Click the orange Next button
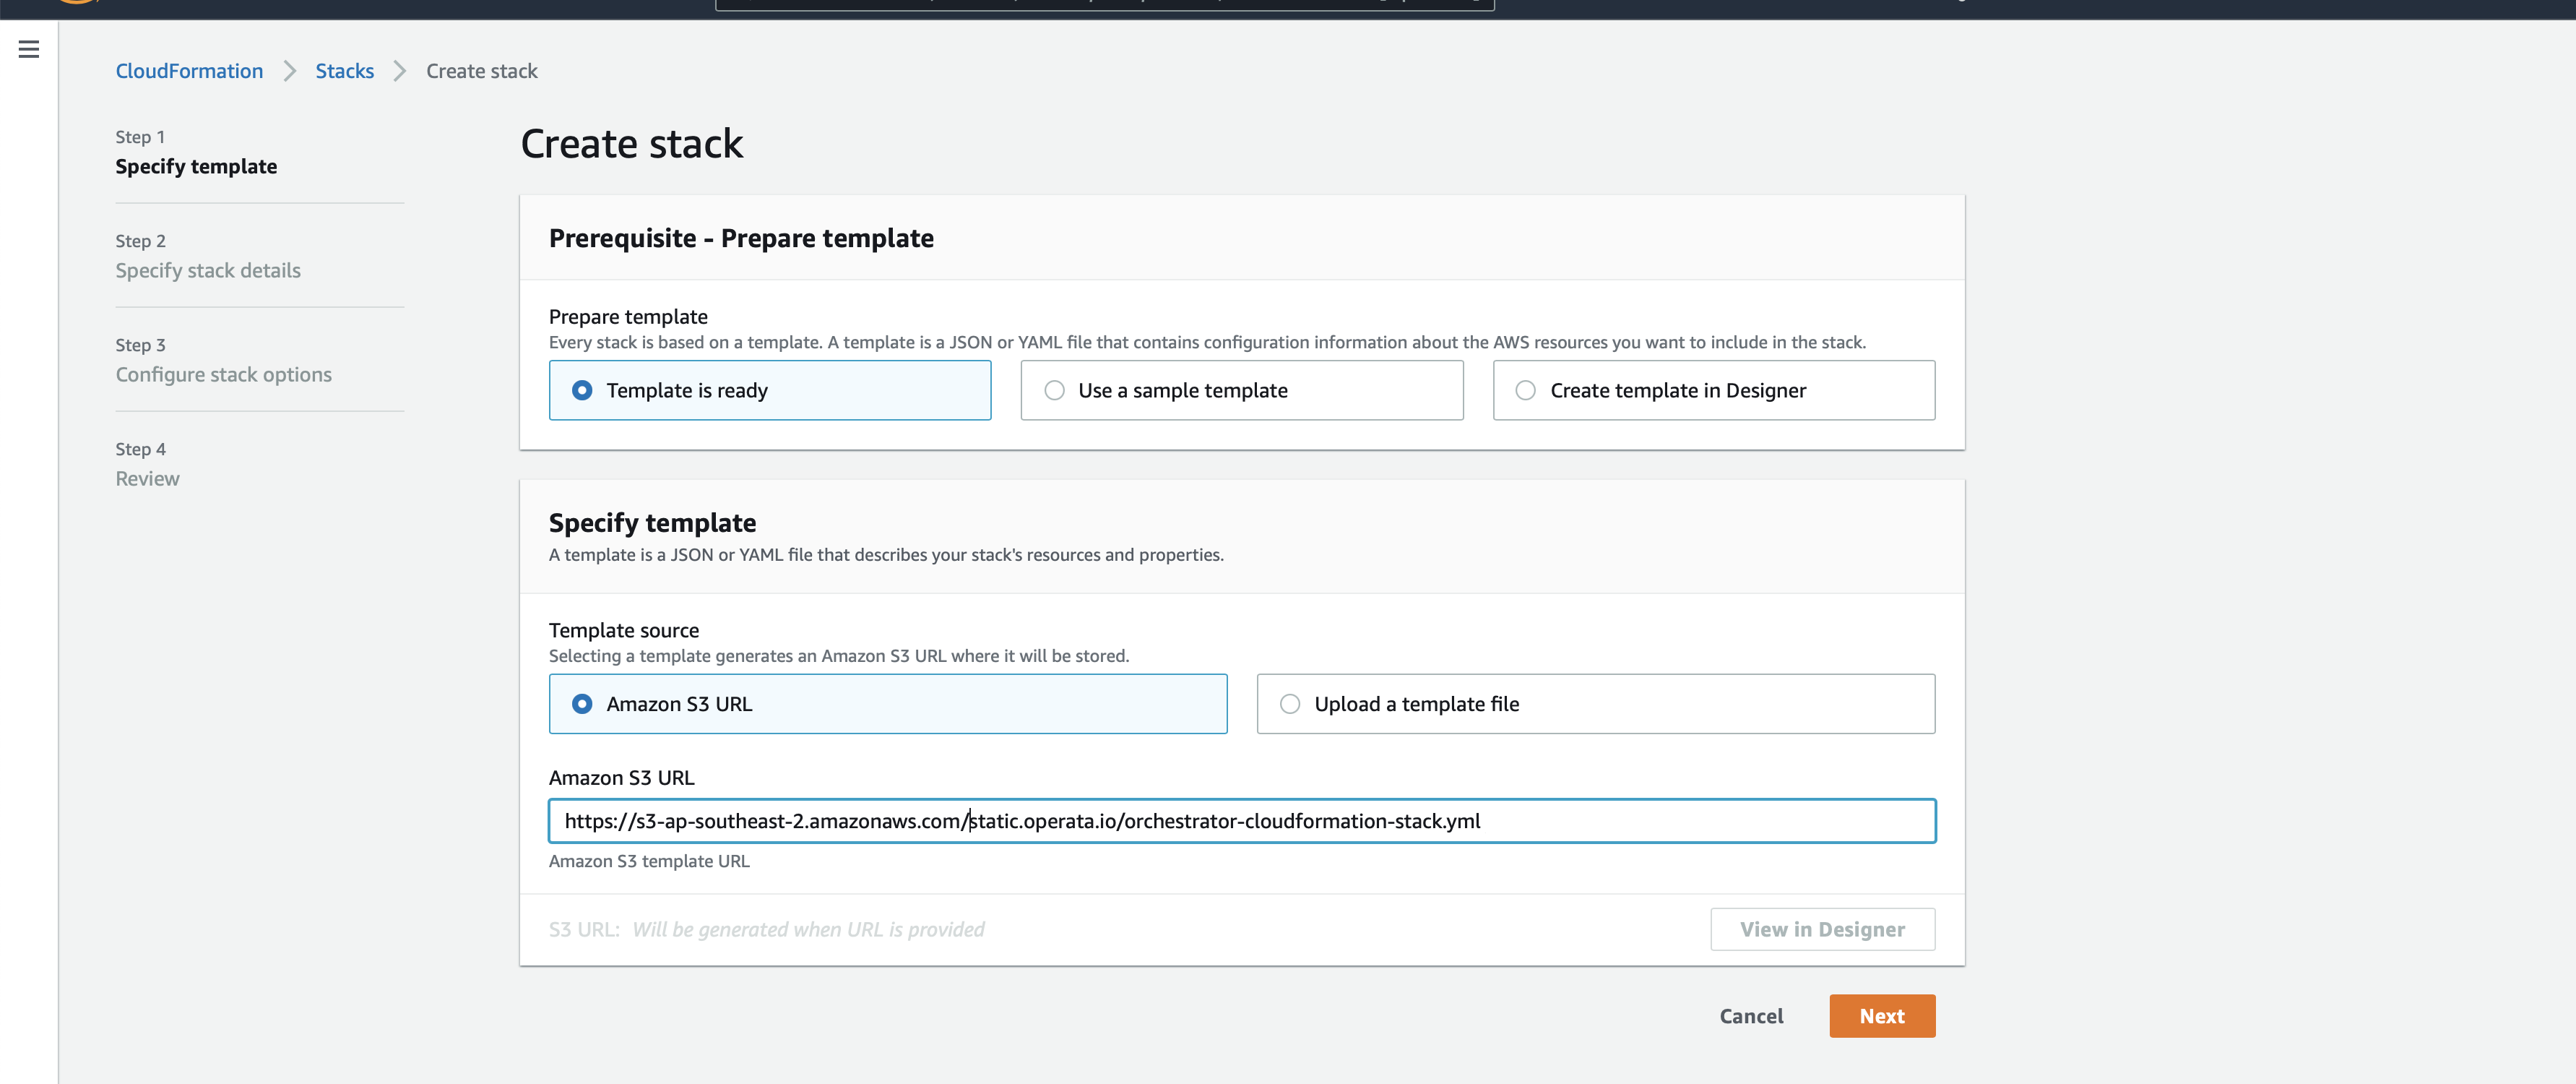The image size is (2576, 1084). coord(1881,1016)
